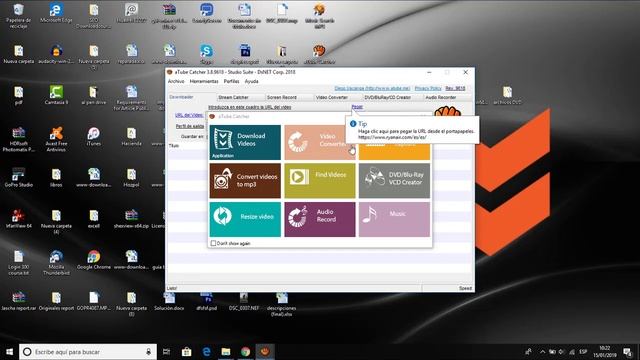Click the Microsoft Edge desktop icon

tap(56, 13)
